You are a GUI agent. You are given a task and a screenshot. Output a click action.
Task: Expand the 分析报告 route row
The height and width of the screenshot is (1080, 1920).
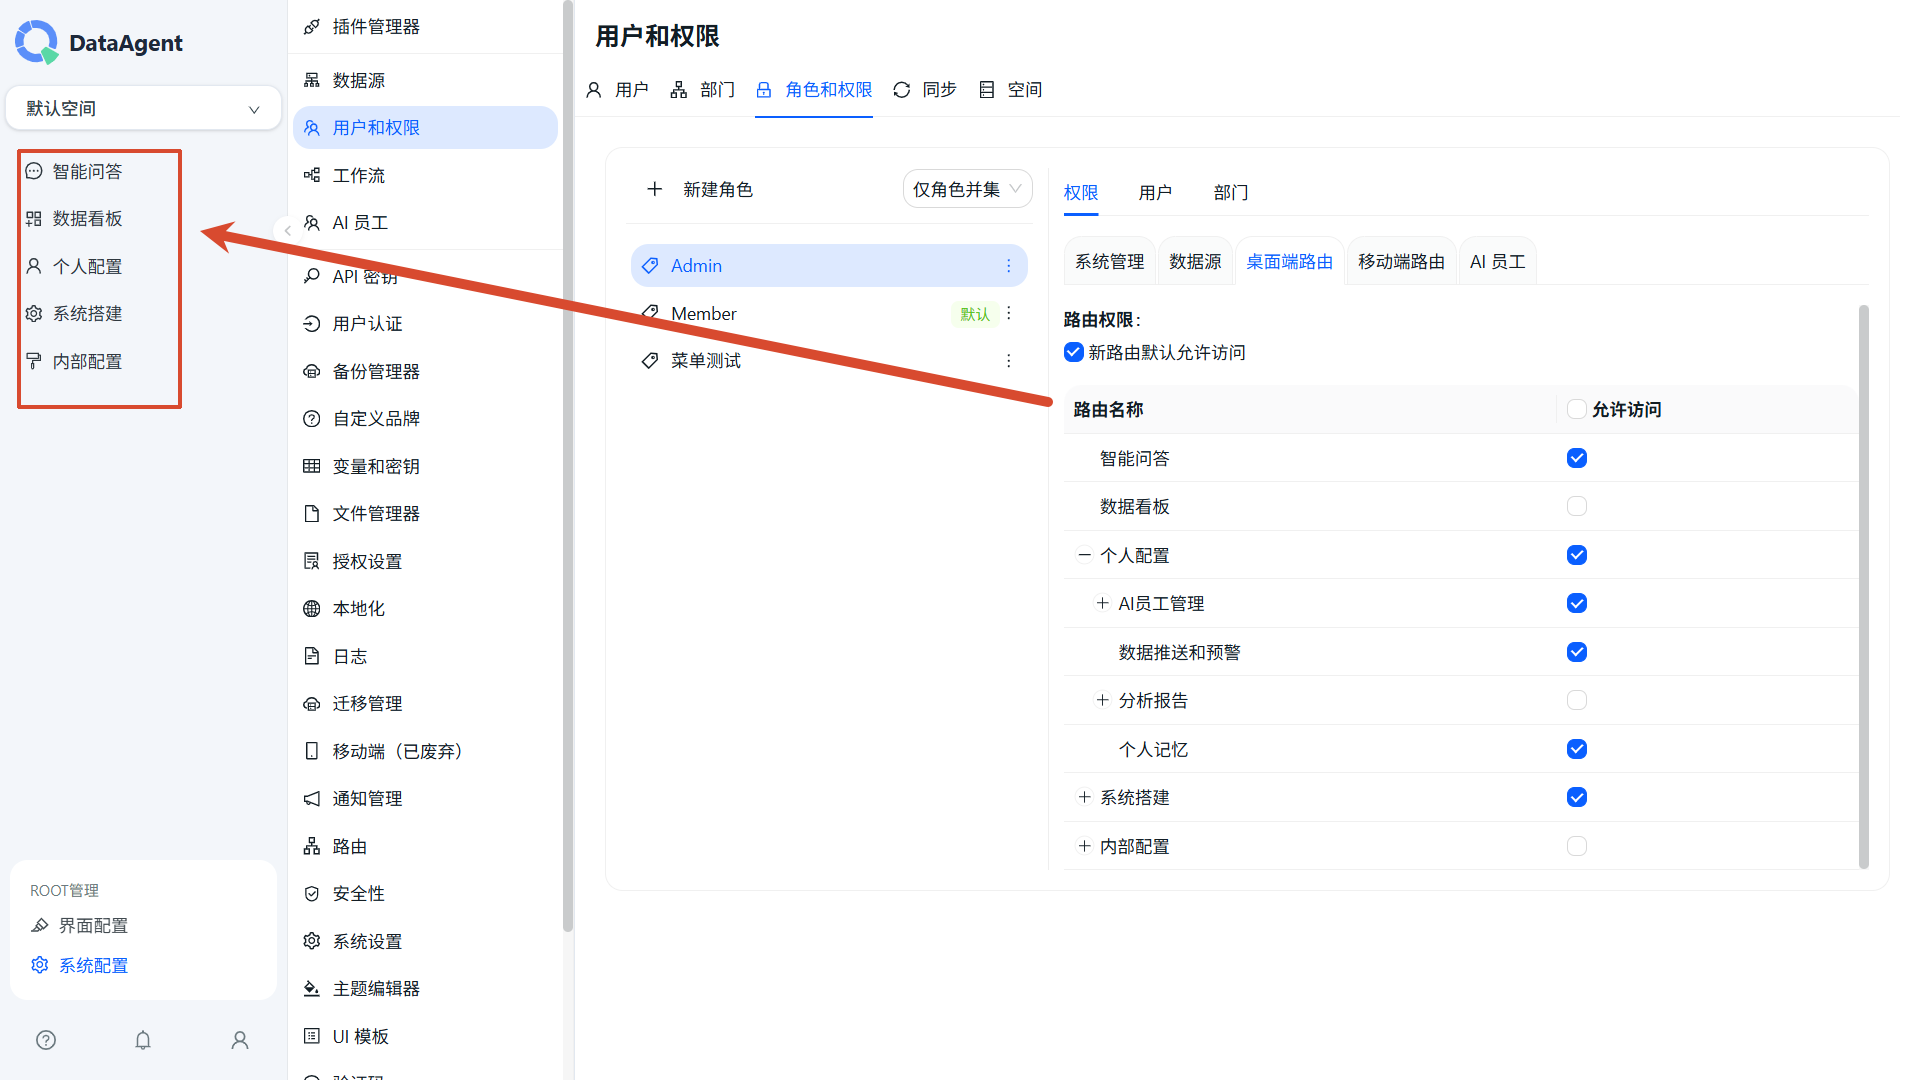coord(1102,700)
